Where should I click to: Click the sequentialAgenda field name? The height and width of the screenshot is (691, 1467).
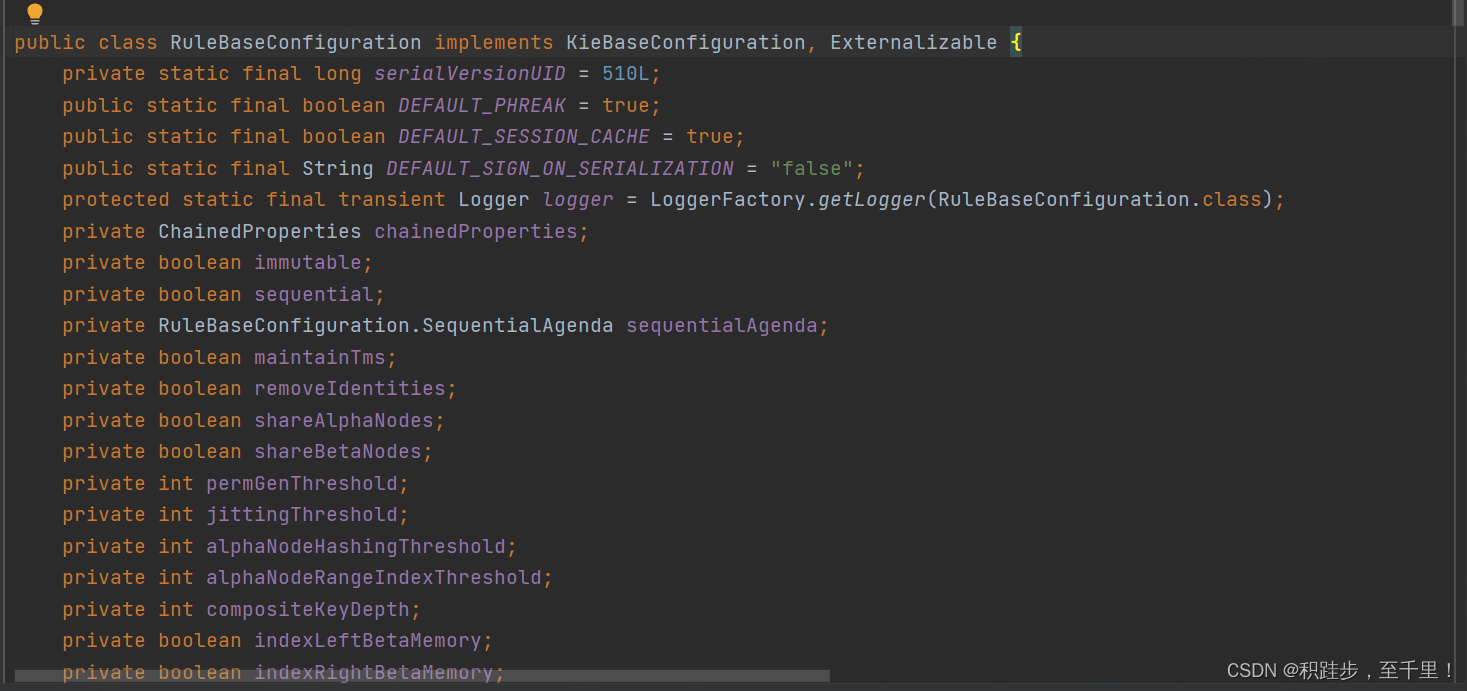pyautogui.click(x=722, y=326)
